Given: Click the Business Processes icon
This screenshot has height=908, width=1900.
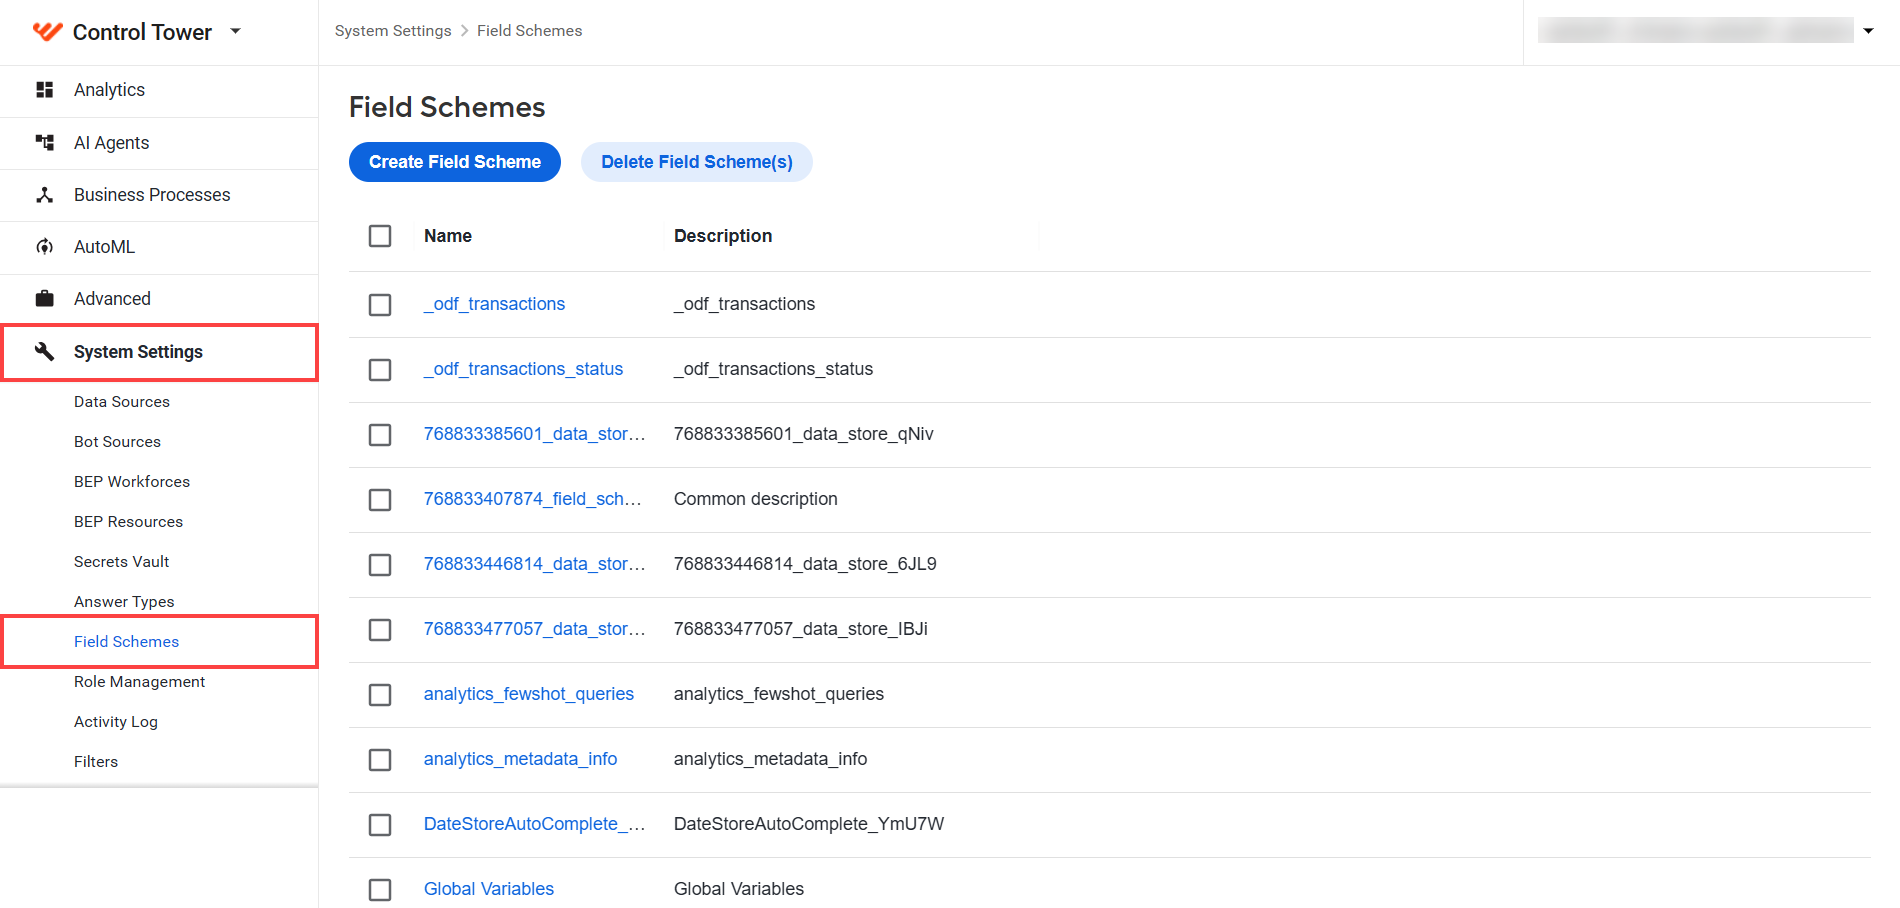Looking at the screenshot, I should [44, 195].
